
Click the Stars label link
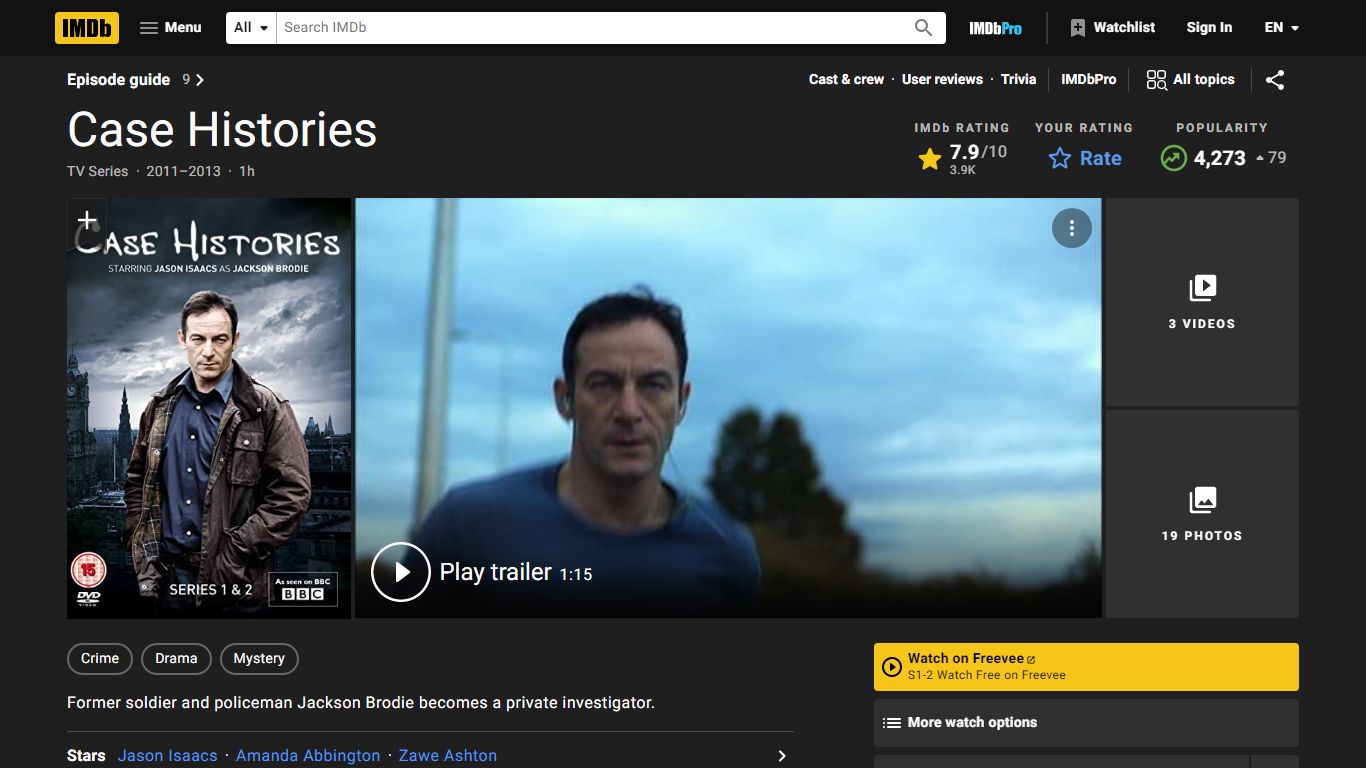click(x=86, y=756)
